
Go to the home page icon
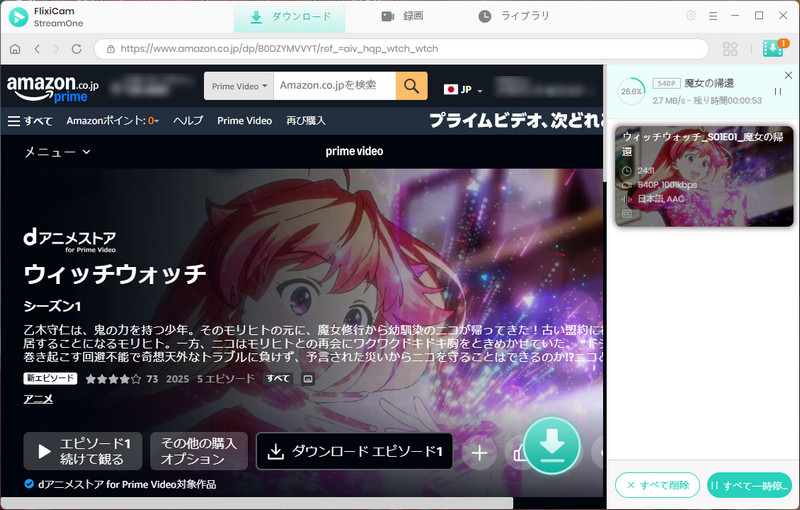(15, 49)
